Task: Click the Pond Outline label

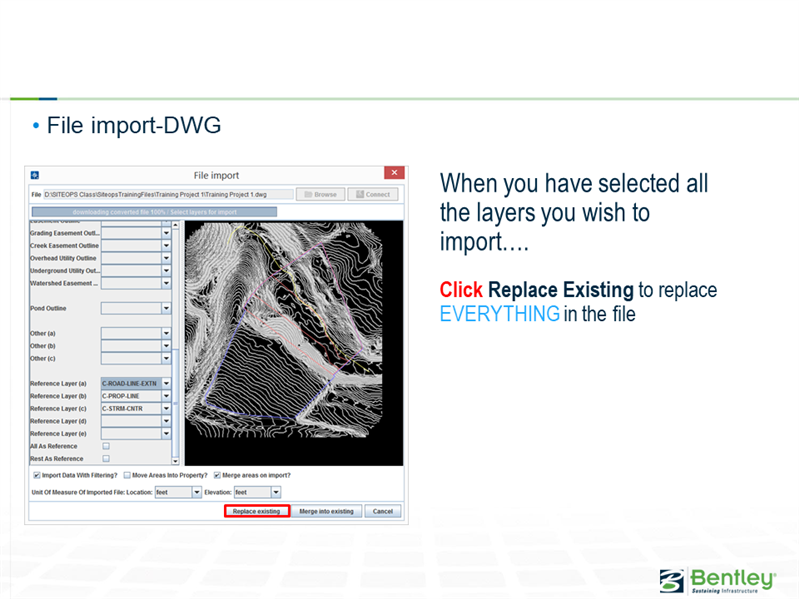Action: coord(48,308)
